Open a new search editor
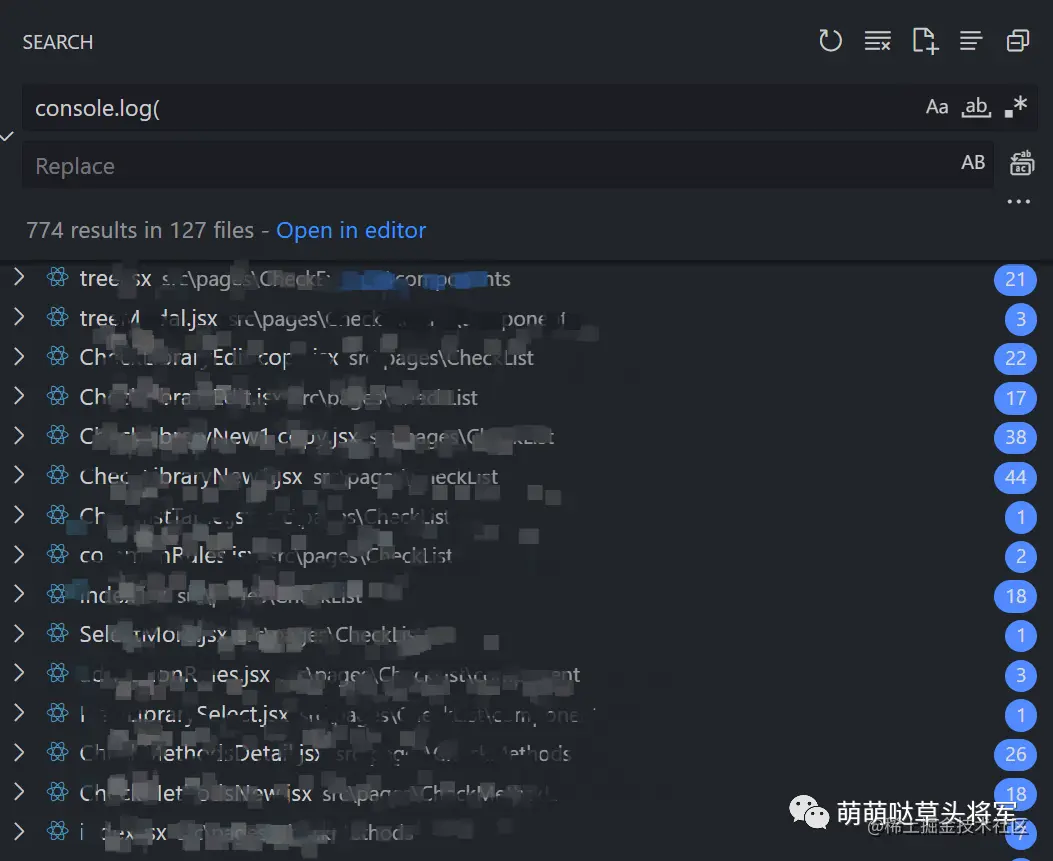This screenshot has height=861, width=1053. (x=925, y=41)
